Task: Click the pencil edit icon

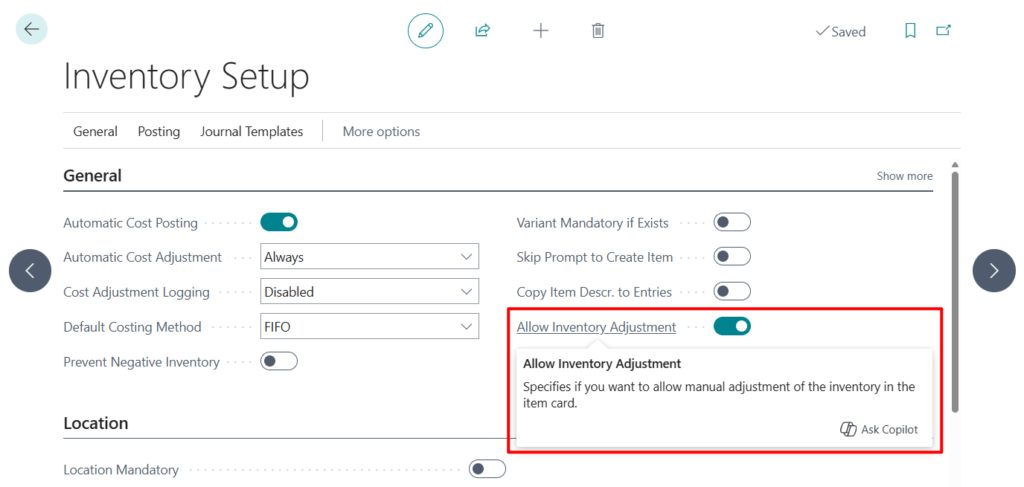Action: tap(425, 31)
